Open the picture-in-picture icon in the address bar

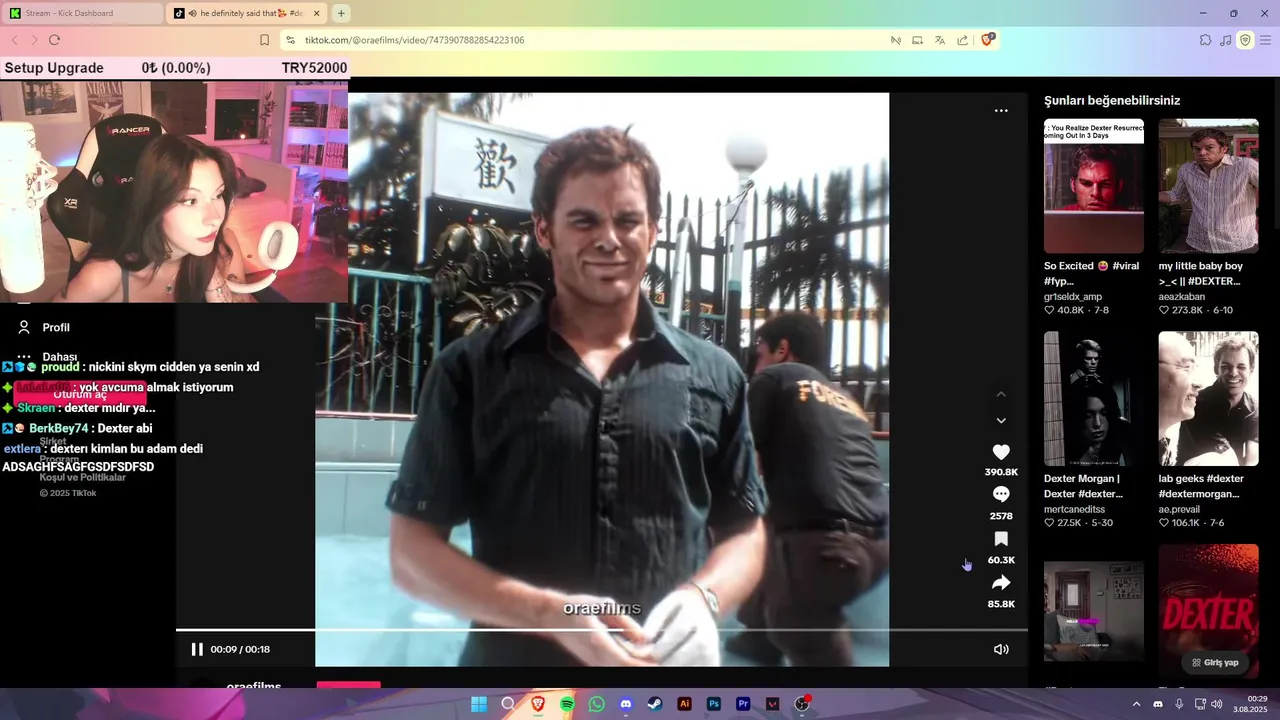coord(917,40)
